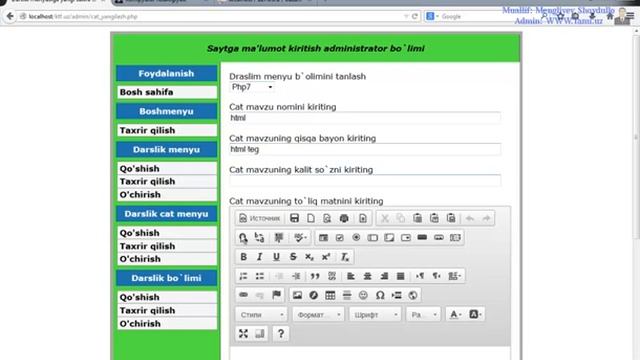Insert a hidden field form icon

click(455, 238)
